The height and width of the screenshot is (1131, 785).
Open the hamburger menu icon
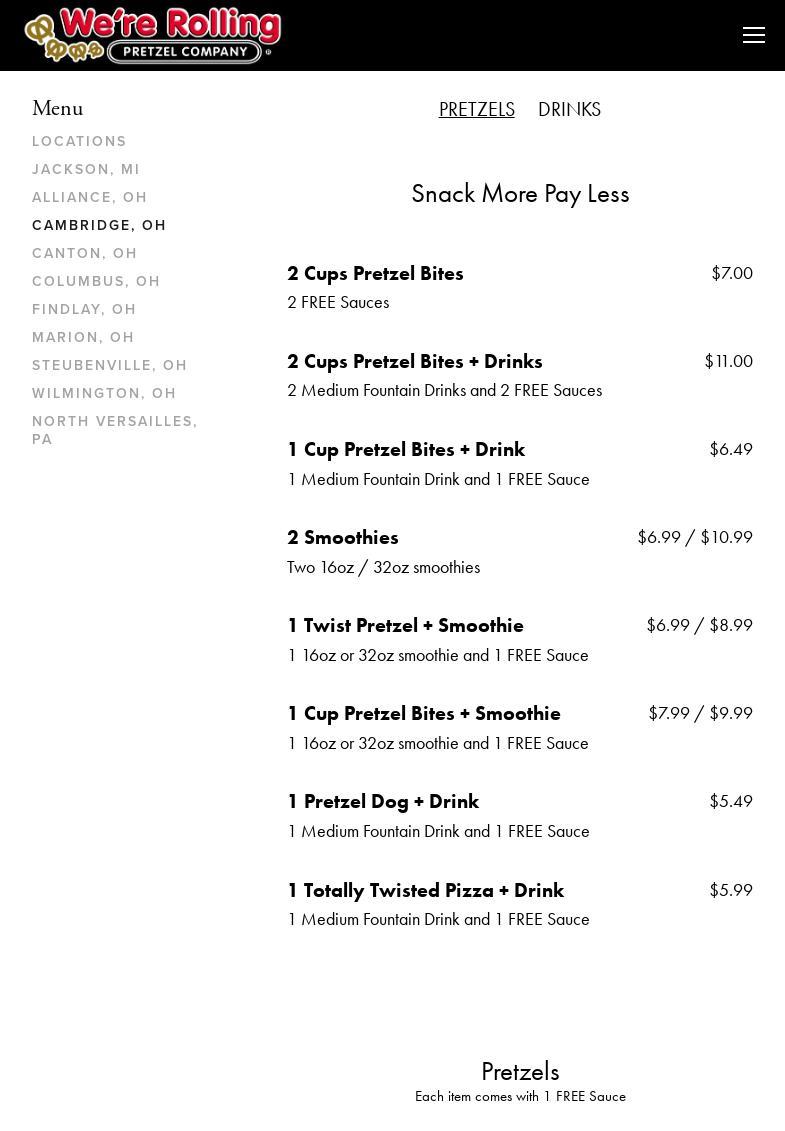pyautogui.click(x=754, y=36)
